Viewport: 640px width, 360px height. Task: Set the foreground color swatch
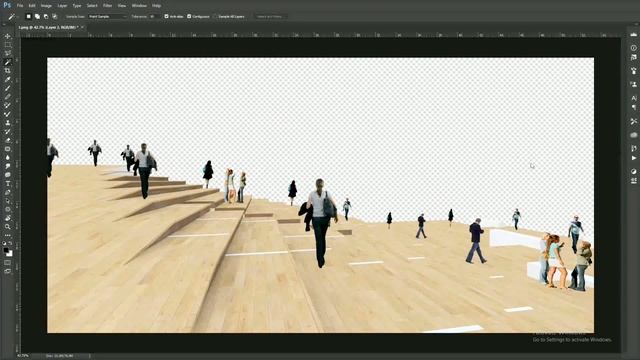tap(6, 250)
